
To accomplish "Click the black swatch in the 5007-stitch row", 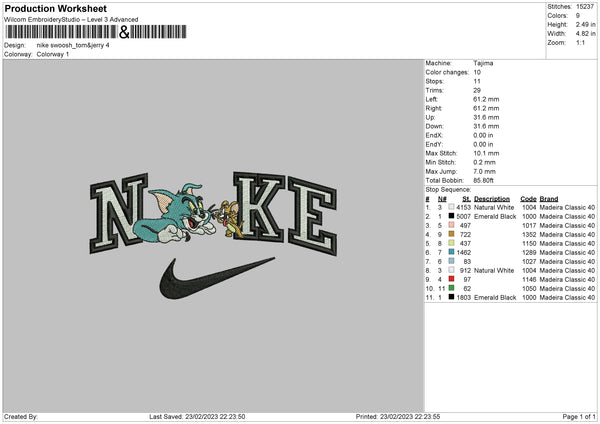I will click(x=451, y=216).
